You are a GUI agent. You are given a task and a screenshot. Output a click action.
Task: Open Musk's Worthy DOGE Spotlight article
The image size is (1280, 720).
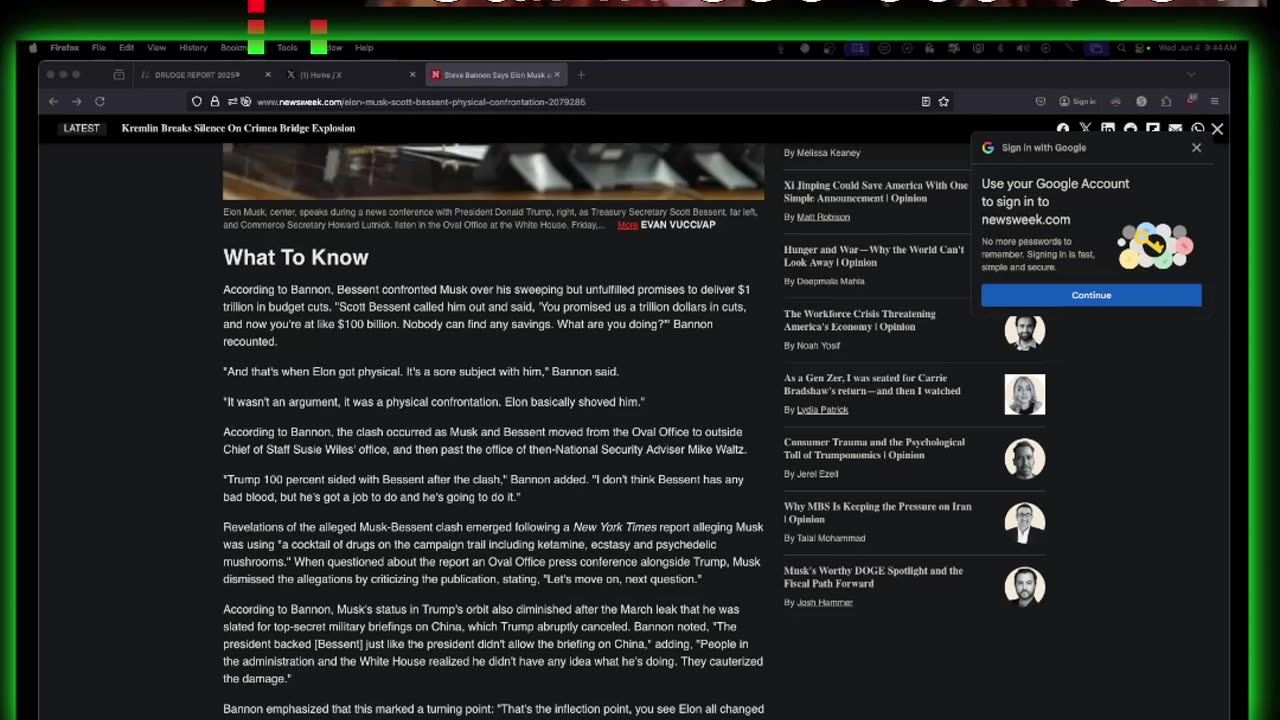tap(873, 576)
